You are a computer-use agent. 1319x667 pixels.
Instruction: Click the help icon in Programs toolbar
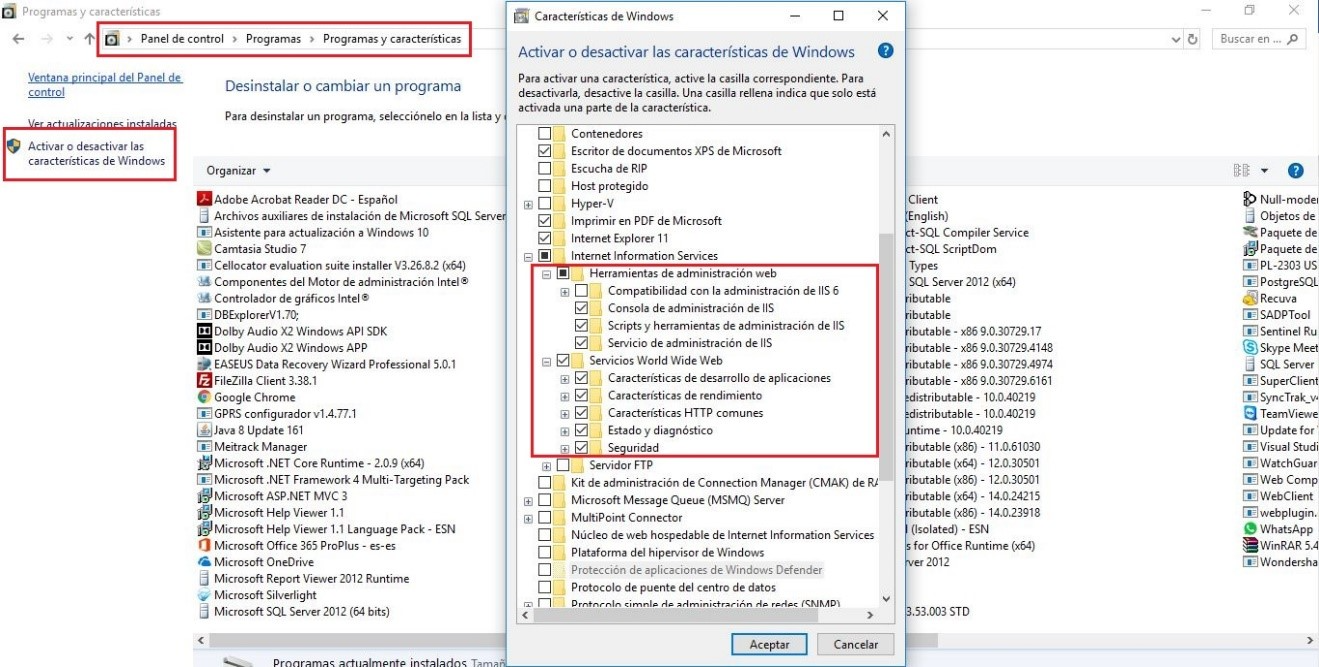point(1296,171)
